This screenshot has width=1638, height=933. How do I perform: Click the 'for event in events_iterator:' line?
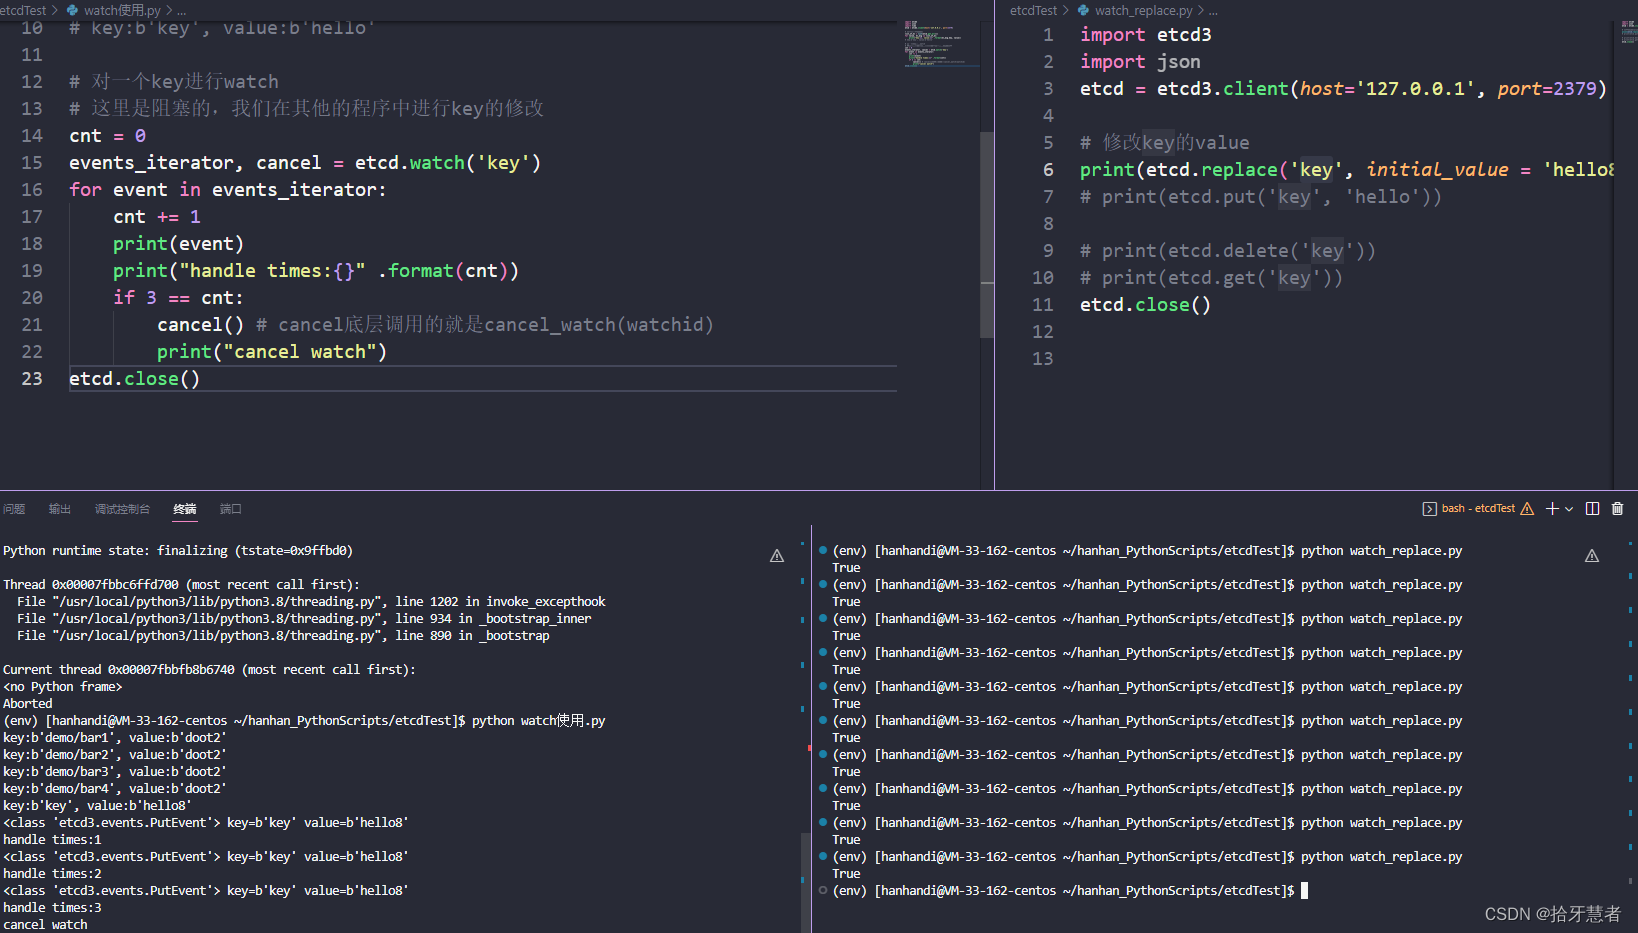[x=227, y=190]
